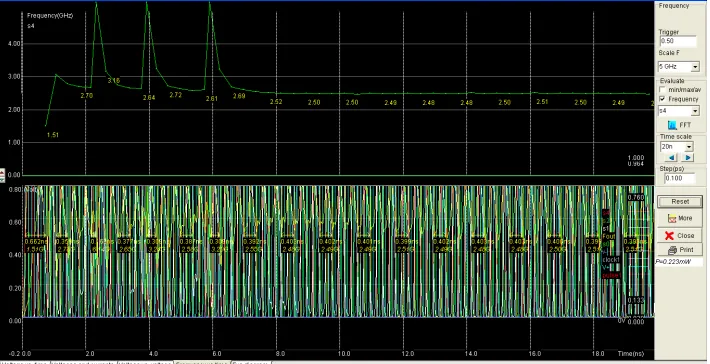Click the clock1 legend label
This screenshot has height=364, width=710.
tap(611, 260)
